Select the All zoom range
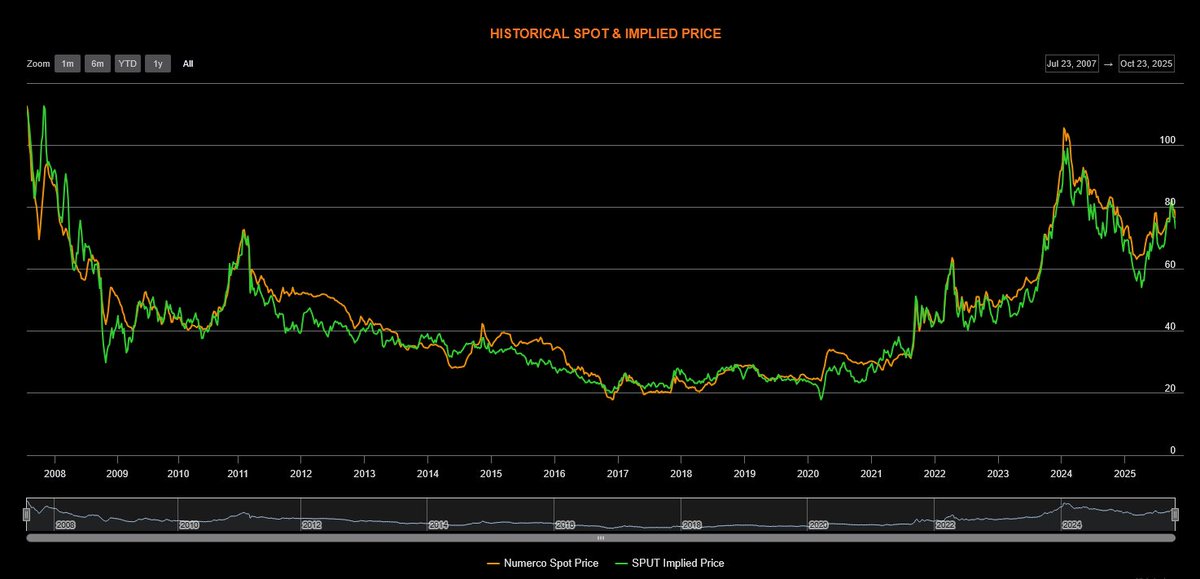The width and height of the screenshot is (1200, 579). pos(188,64)
